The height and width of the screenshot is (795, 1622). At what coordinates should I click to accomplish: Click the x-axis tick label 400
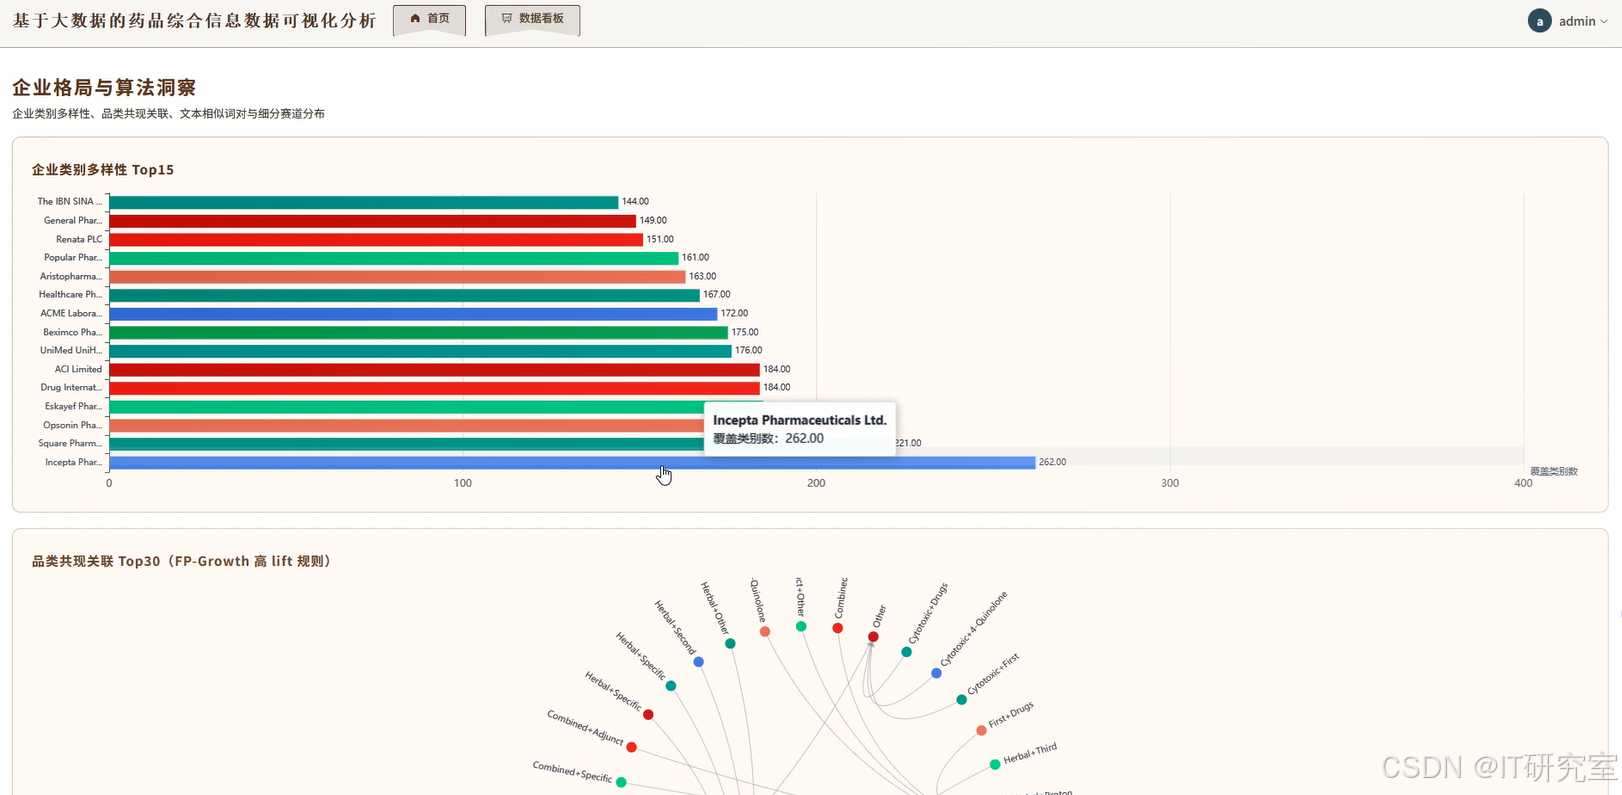(1523, 484)
